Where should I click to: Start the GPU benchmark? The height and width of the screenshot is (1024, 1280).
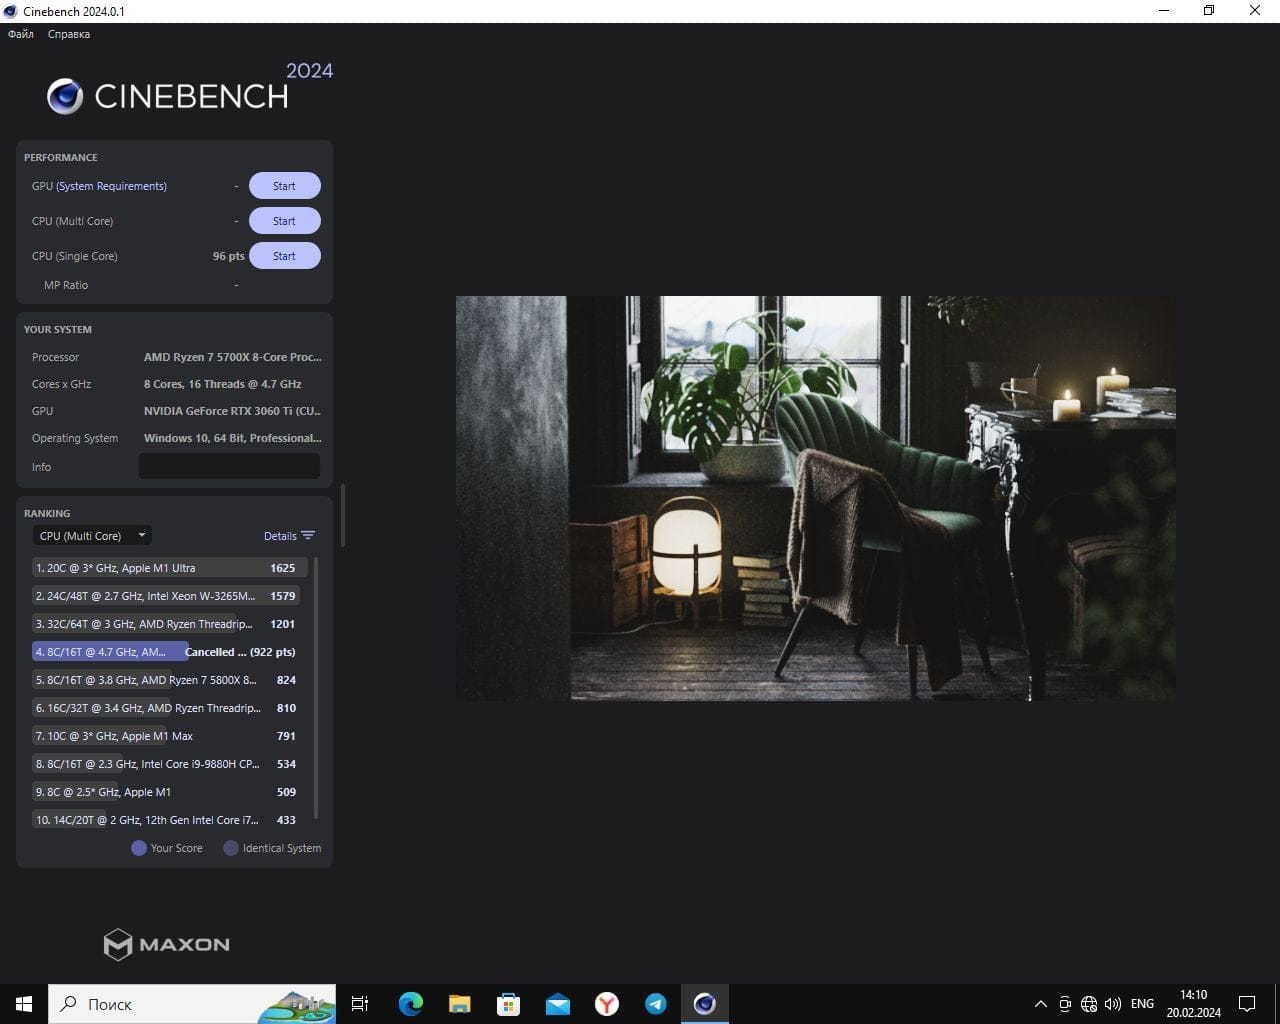click(x=285, y=186)
